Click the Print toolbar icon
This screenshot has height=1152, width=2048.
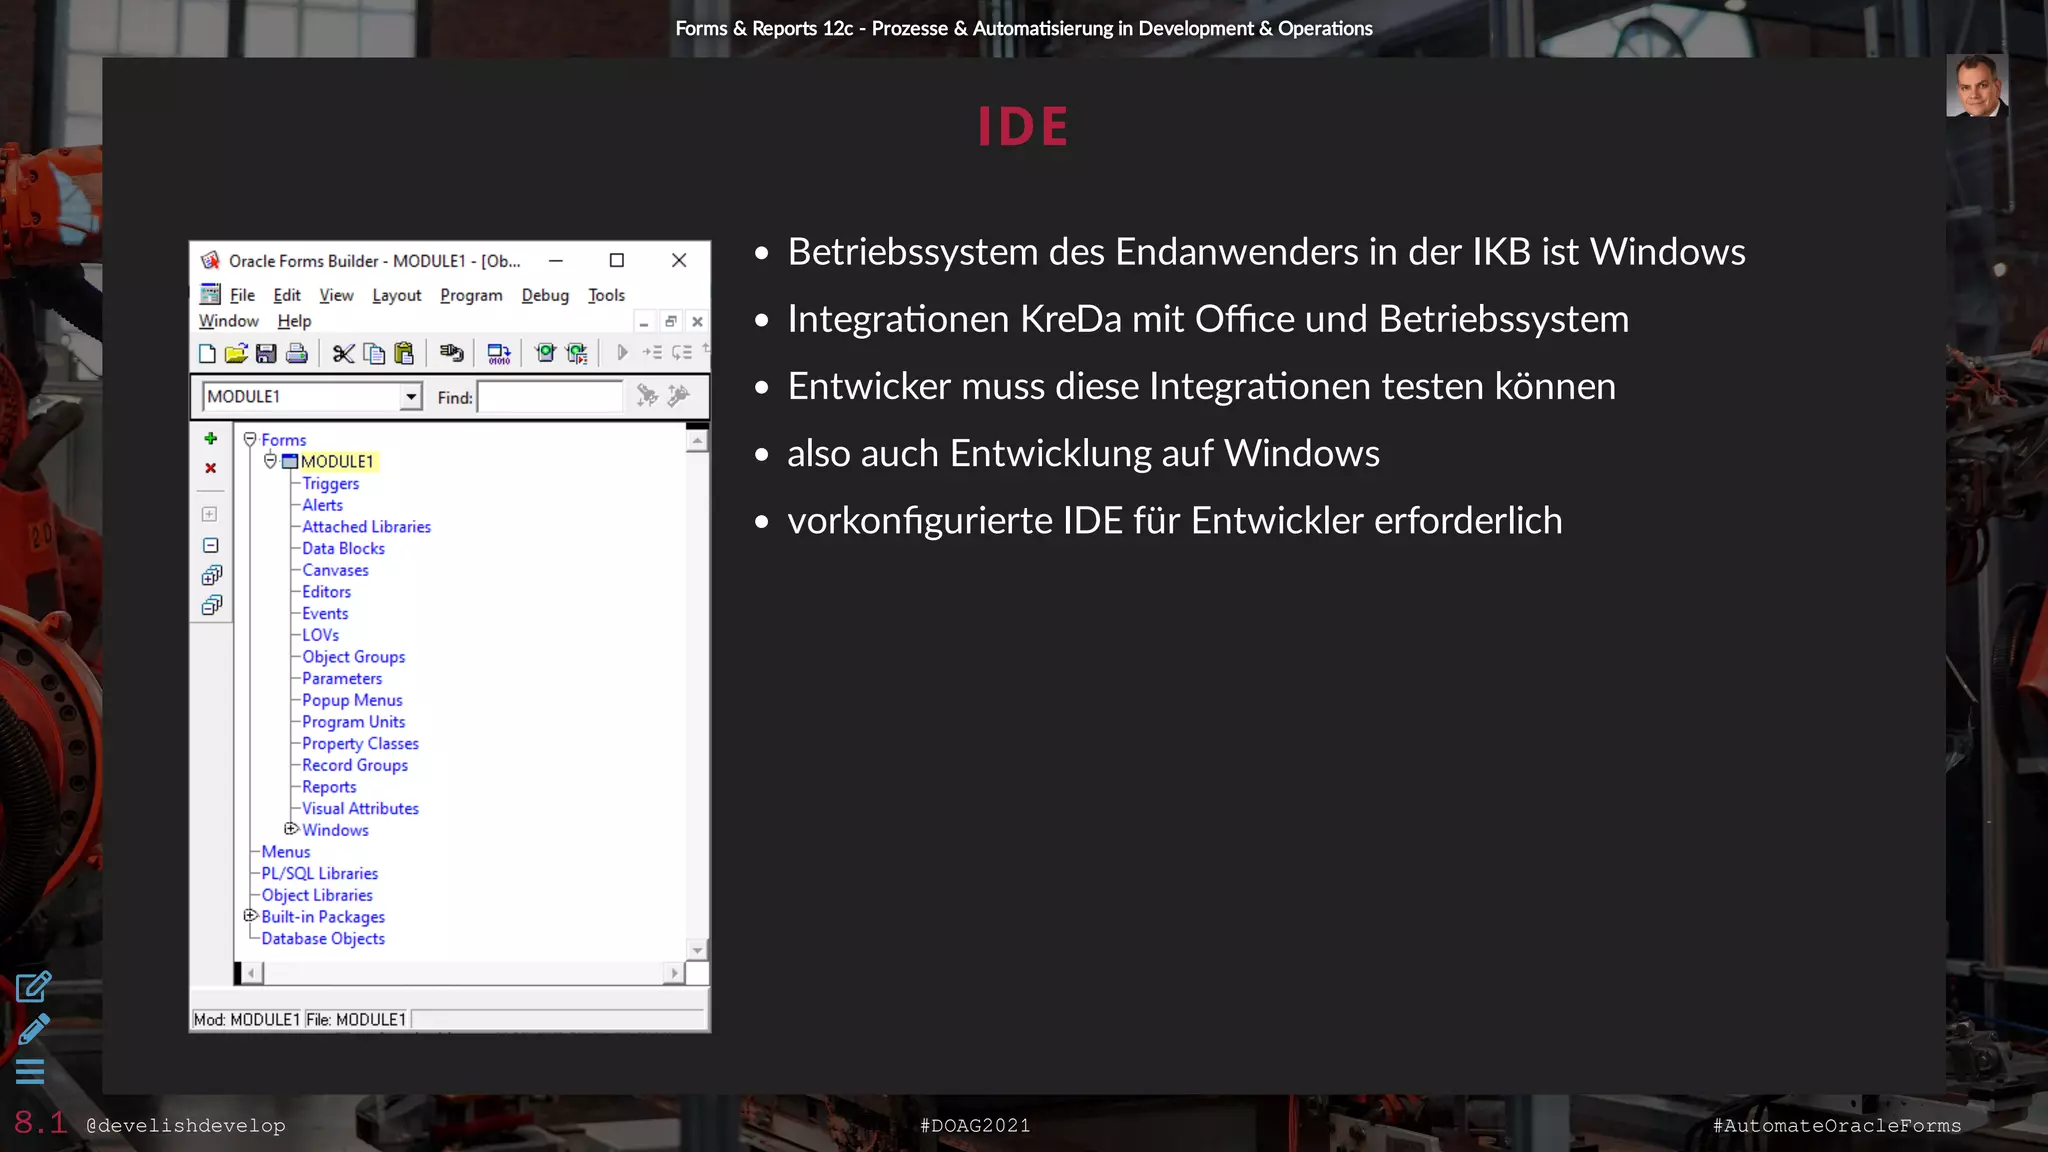point(297,353)
